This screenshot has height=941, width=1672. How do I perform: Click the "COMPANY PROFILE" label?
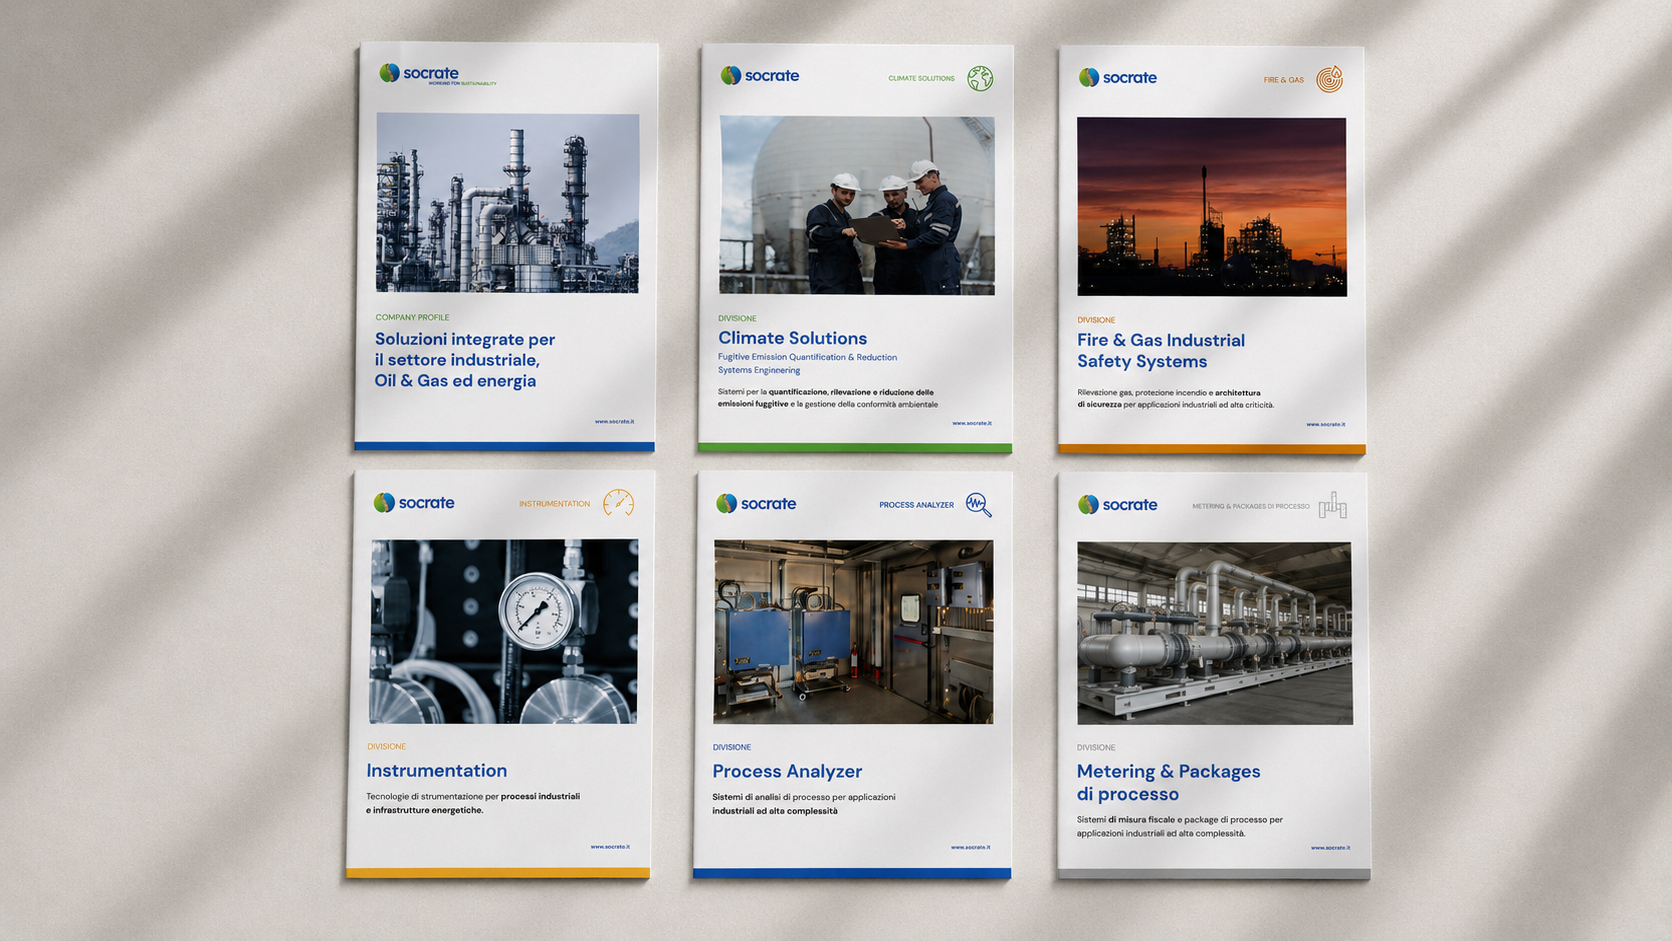click(412, 317)
